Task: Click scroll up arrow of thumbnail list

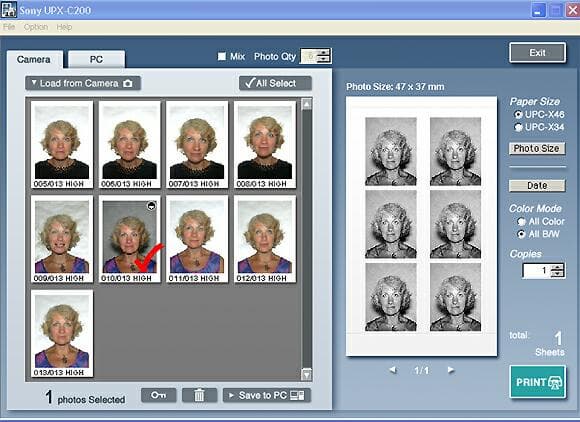Action: pos(307,104)
